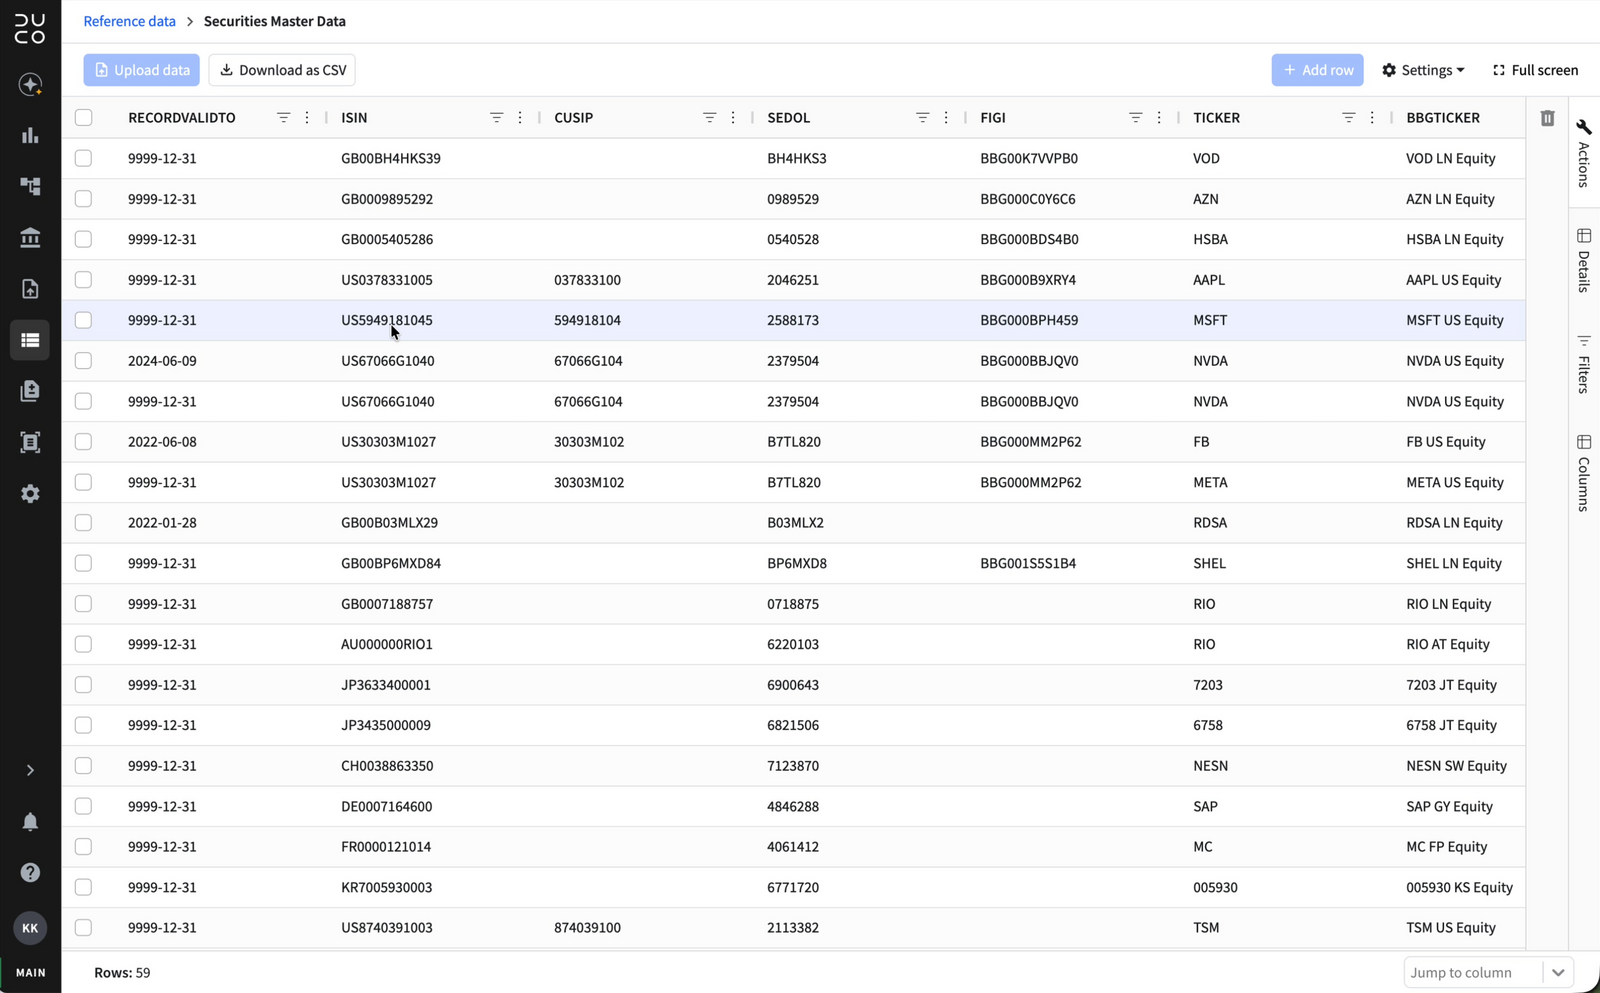The width and height of the screenshot is (1600, 993).
Task: Click SEDOL cell BP6MXD8
Action: (x=797, y=563)
